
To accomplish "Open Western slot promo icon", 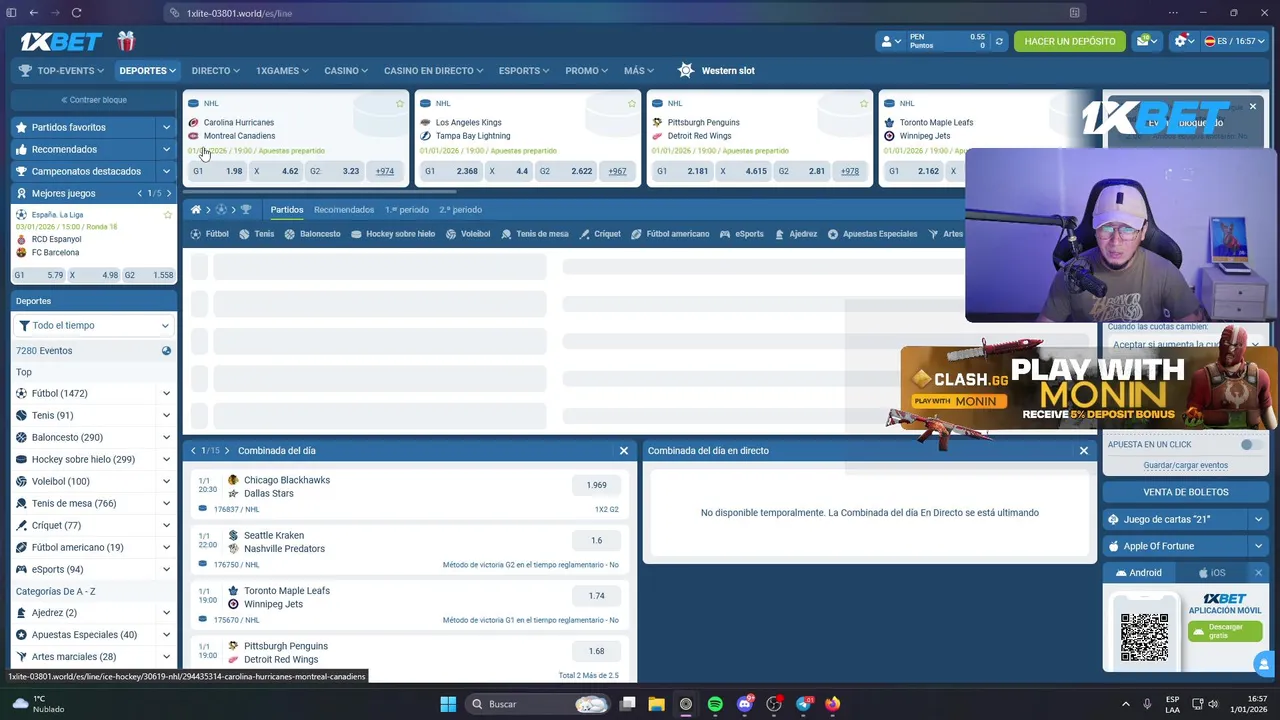I will 685,70.
